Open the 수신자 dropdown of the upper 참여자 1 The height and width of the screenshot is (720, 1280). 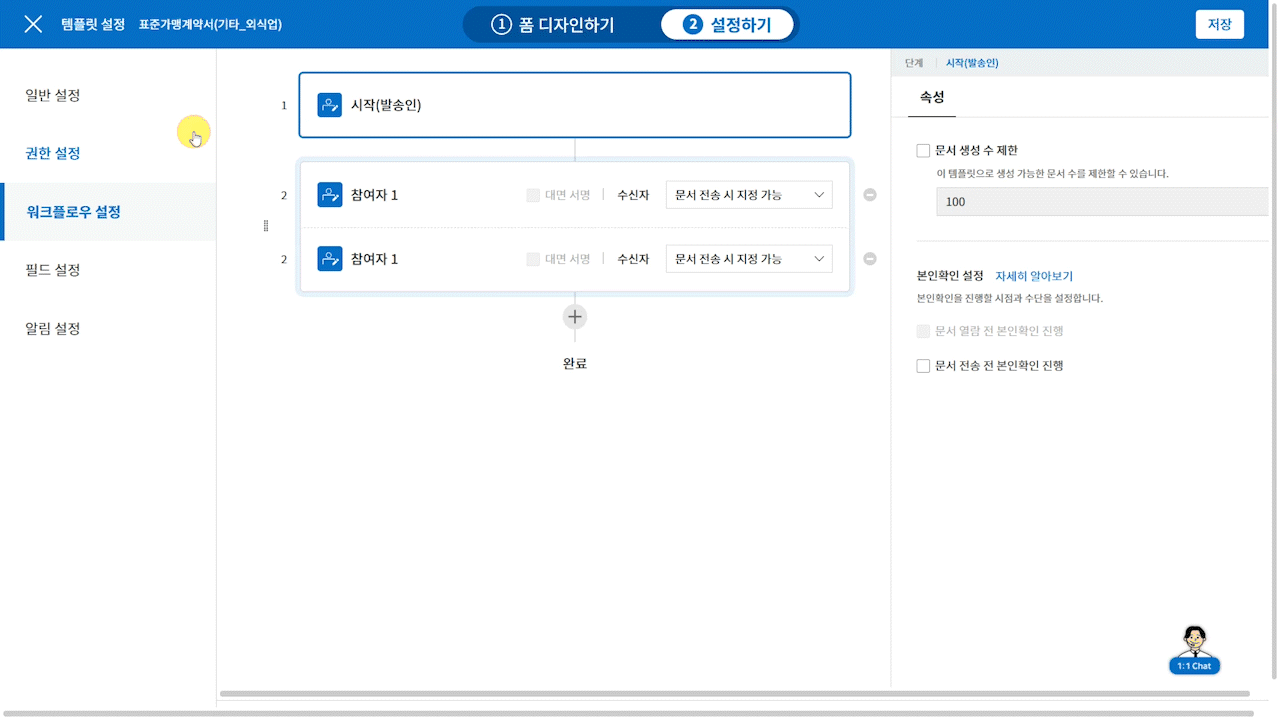coord(749,195)
